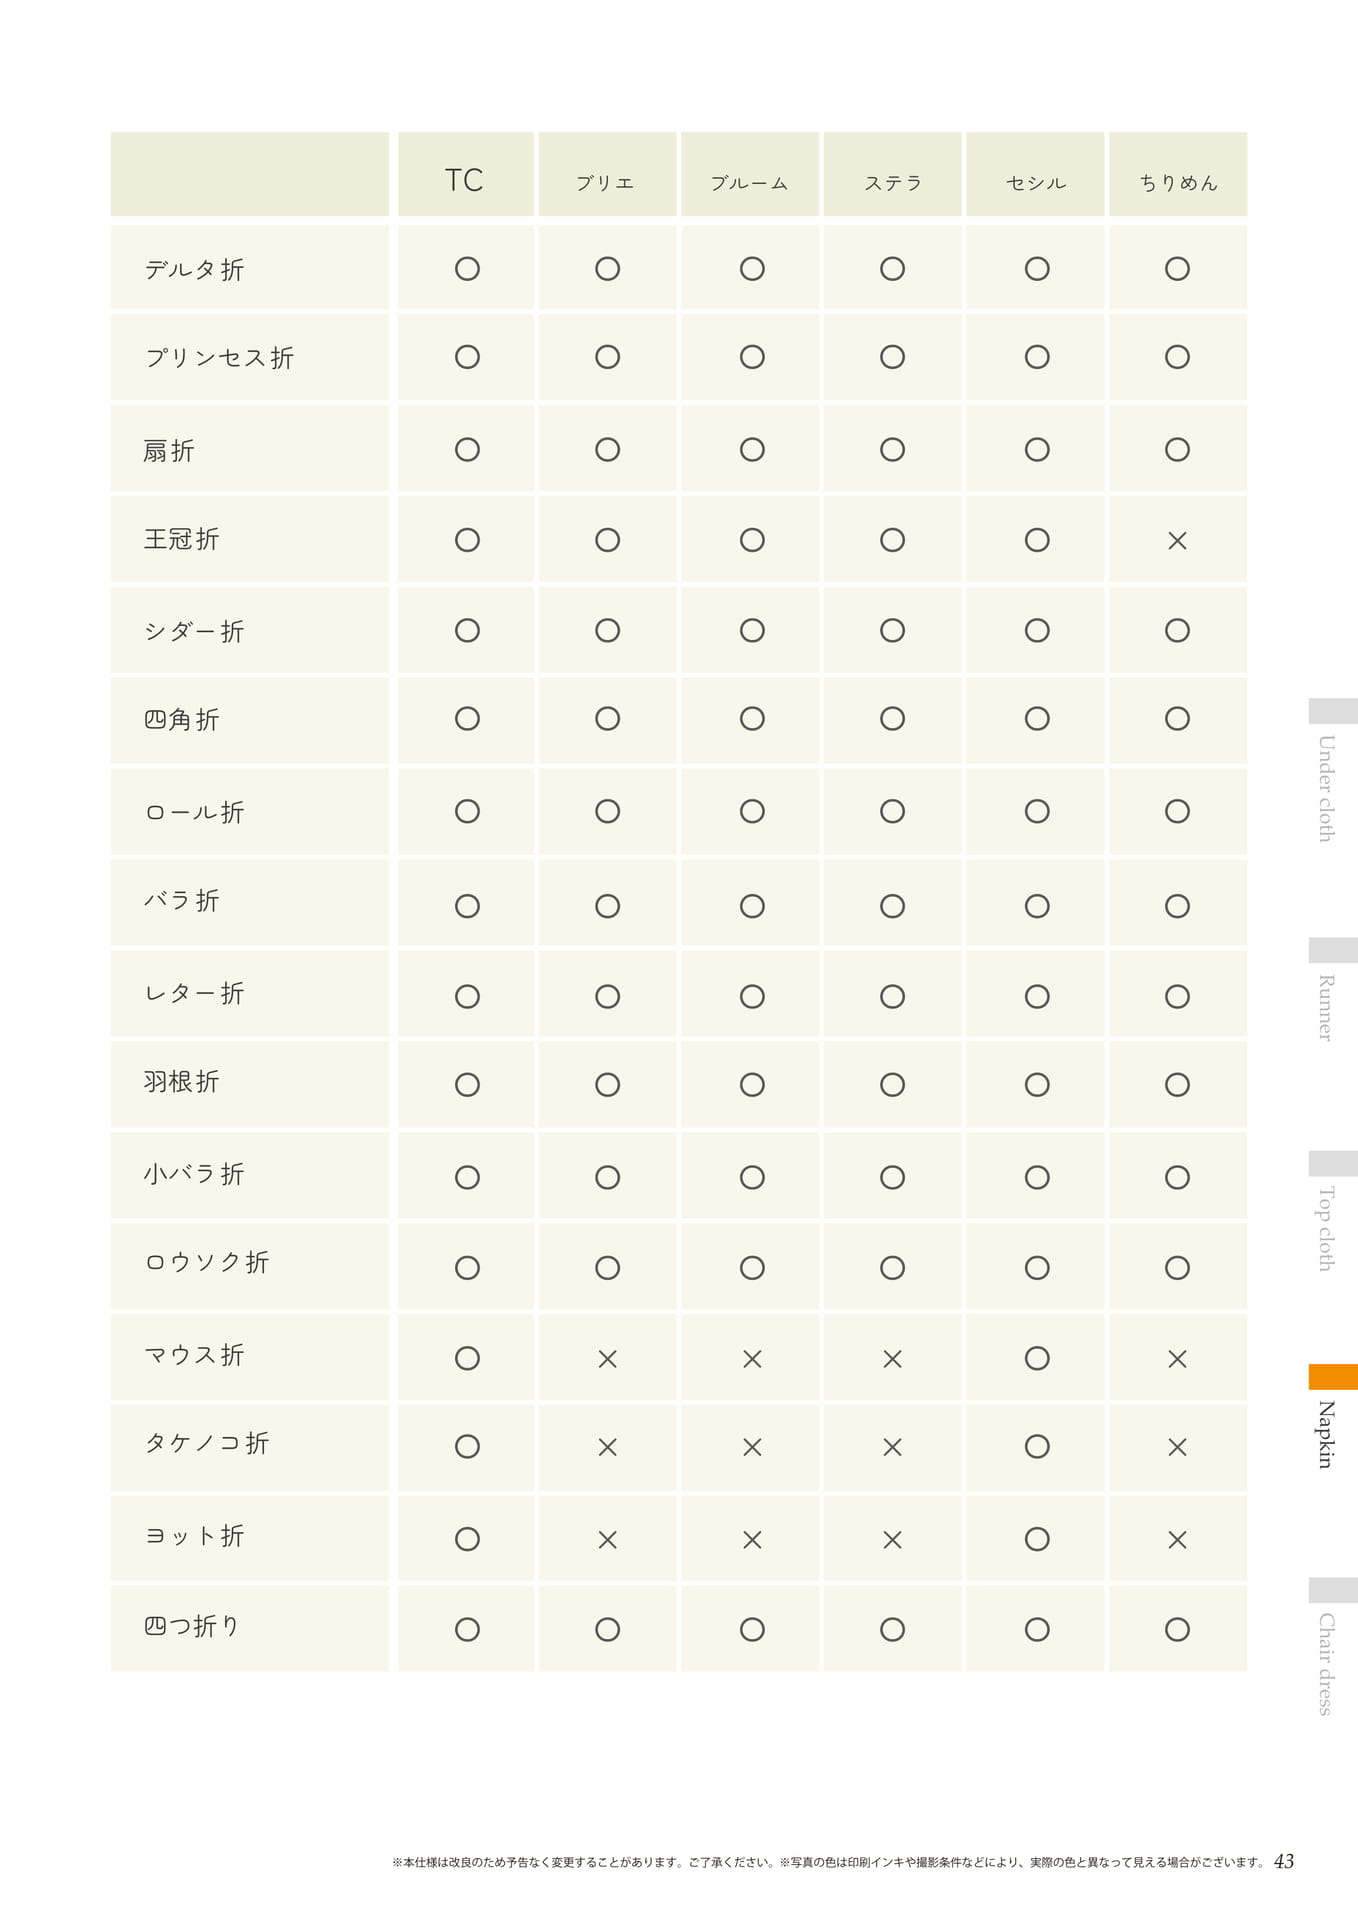Click the page number 43
The image size is (1358, 1920).
pyautogui.click(x=1284, y=1861)
